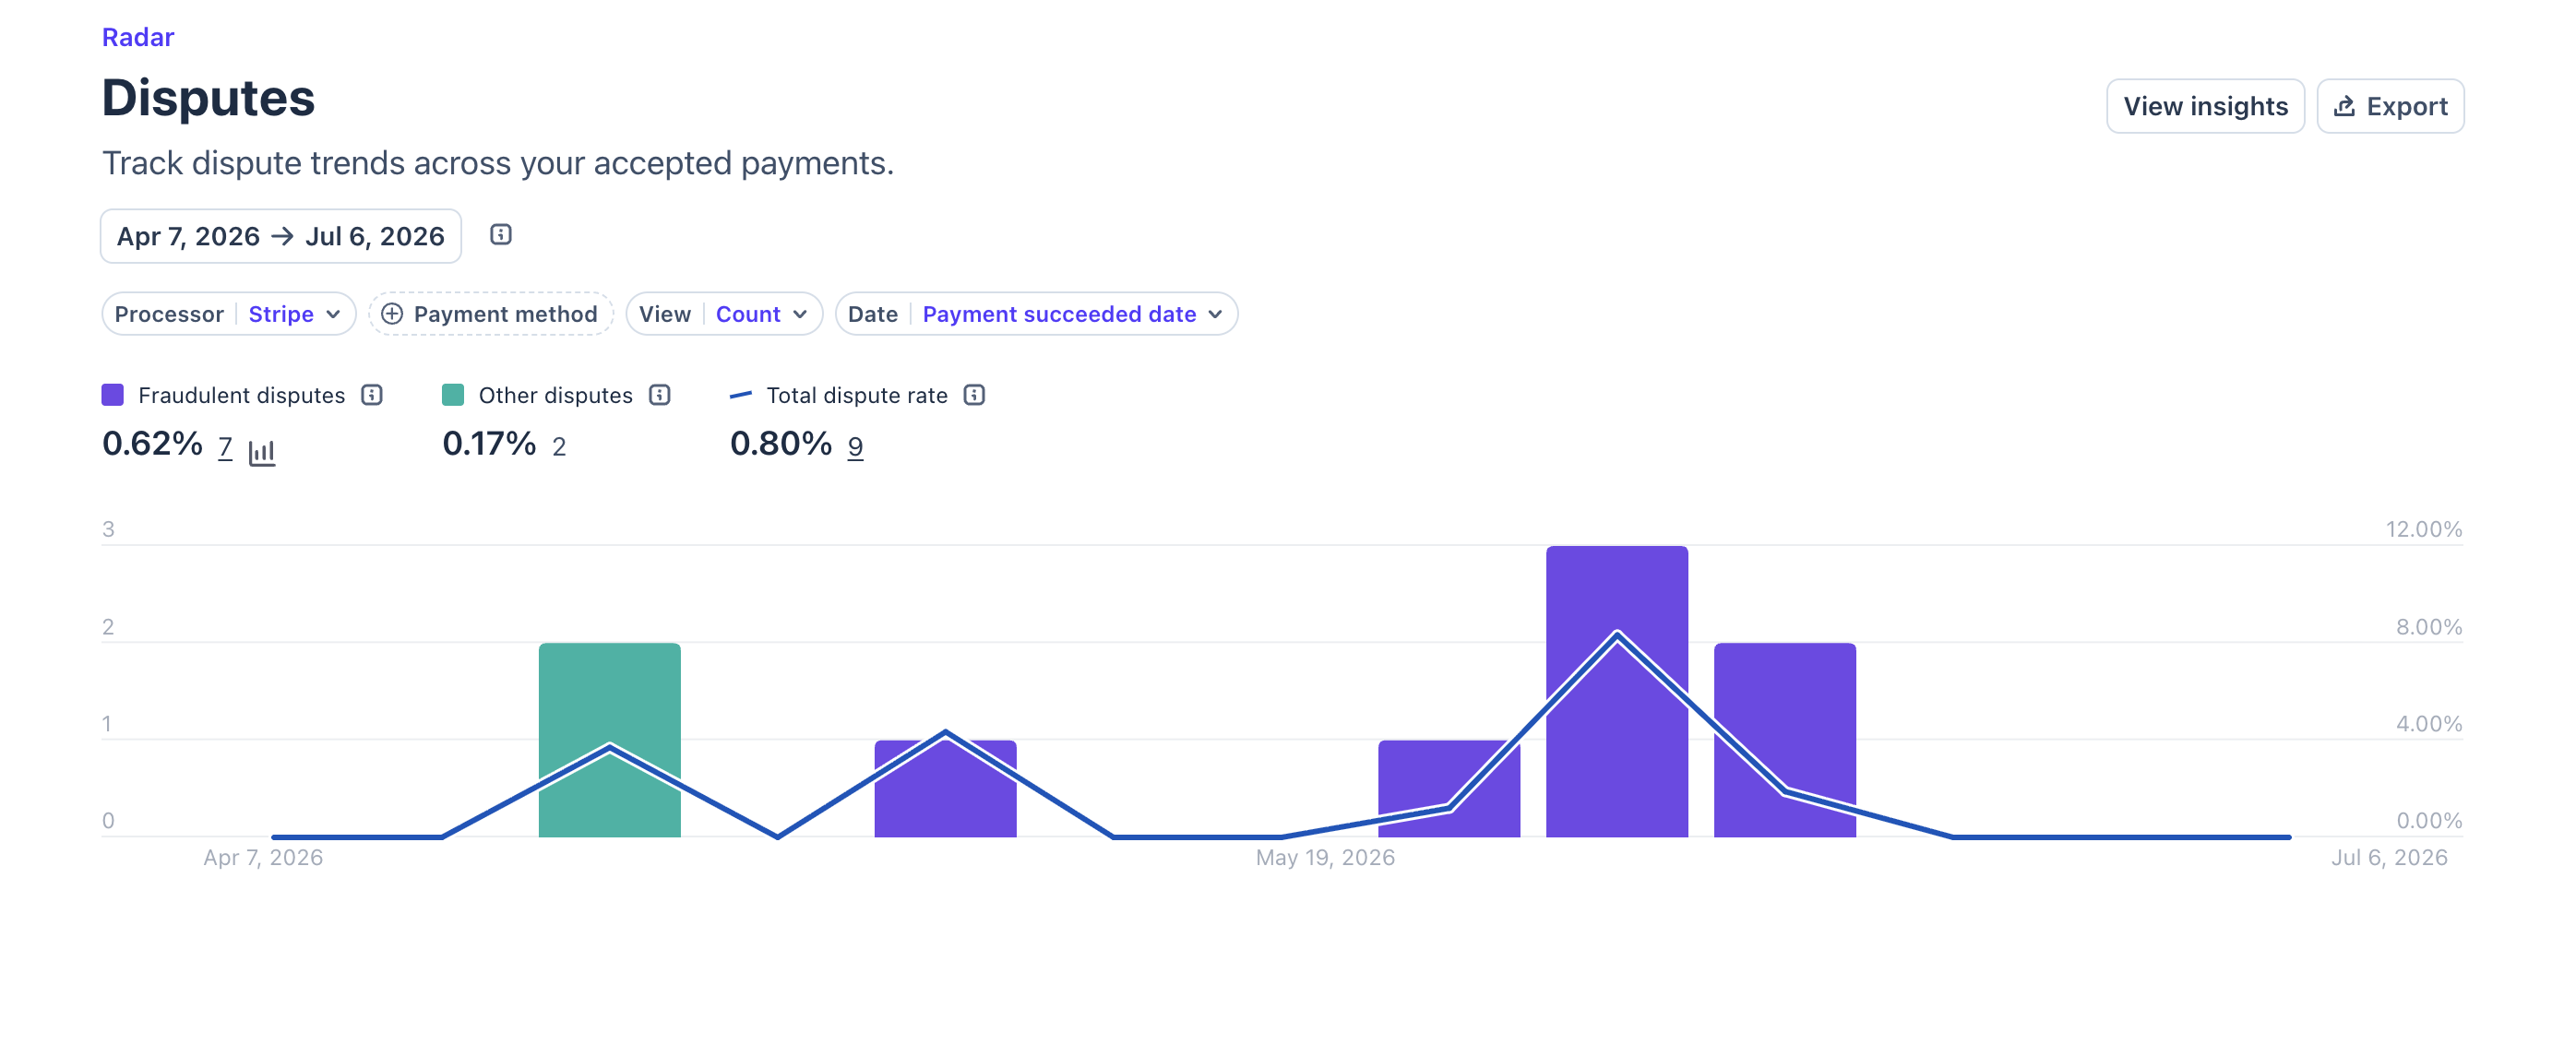Click info icon next to Other disputes

point(660,395)
